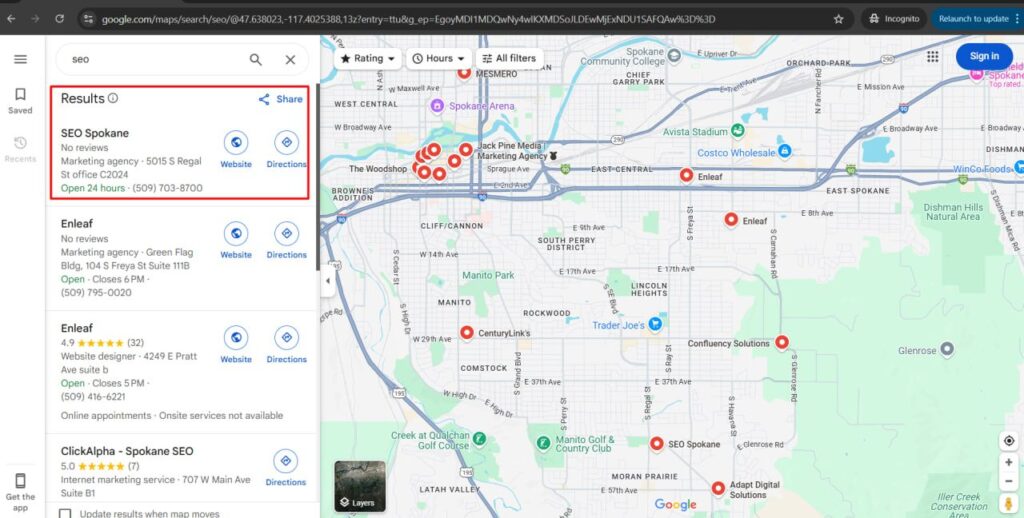Zoom out on the map
Image resolution: width=1024 pixels, height=518 pixels.
(x=1009, y=482)
